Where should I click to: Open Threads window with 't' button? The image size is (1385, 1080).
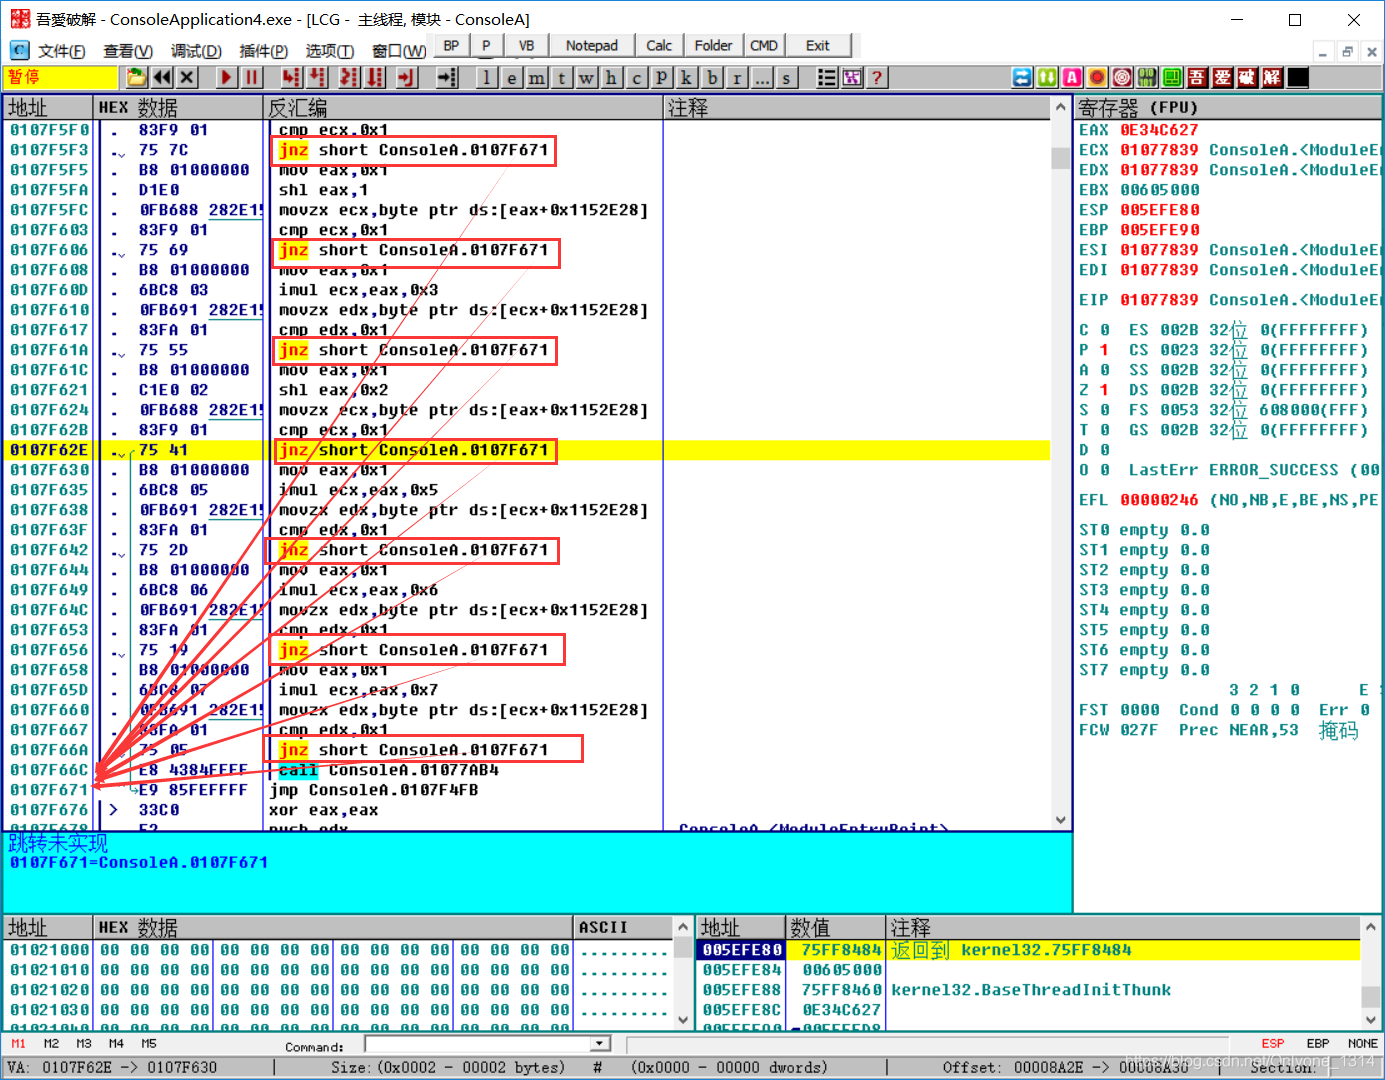tap(562, 77)
